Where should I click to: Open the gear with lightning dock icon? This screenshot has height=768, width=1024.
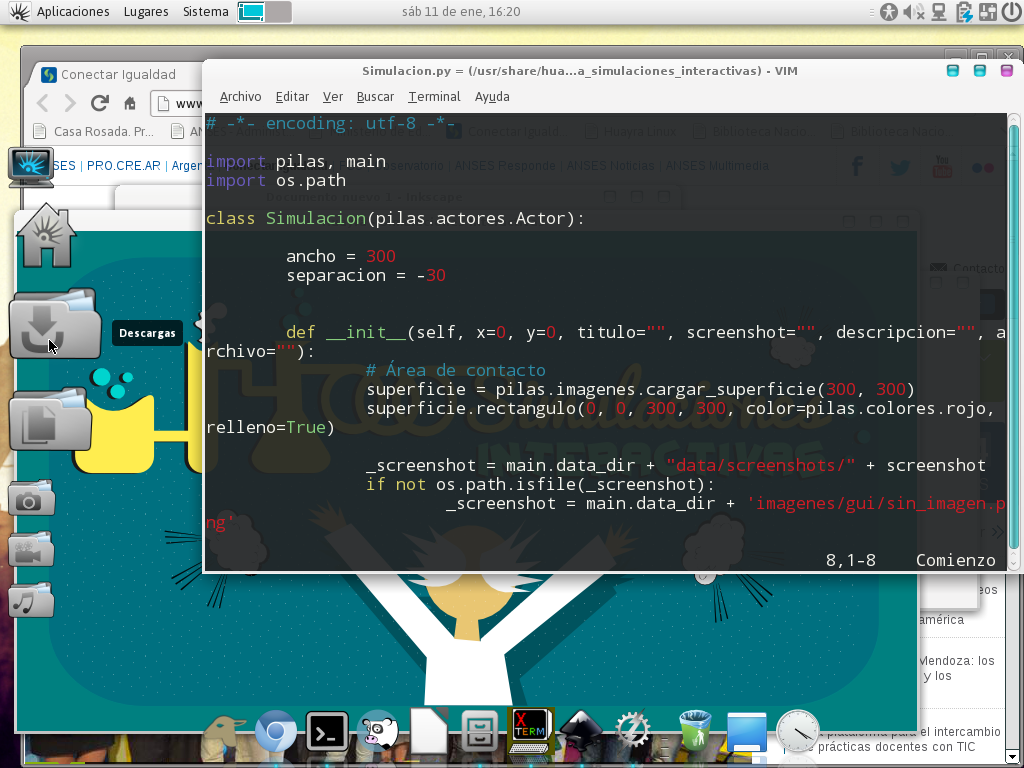(x=632, y=731)
